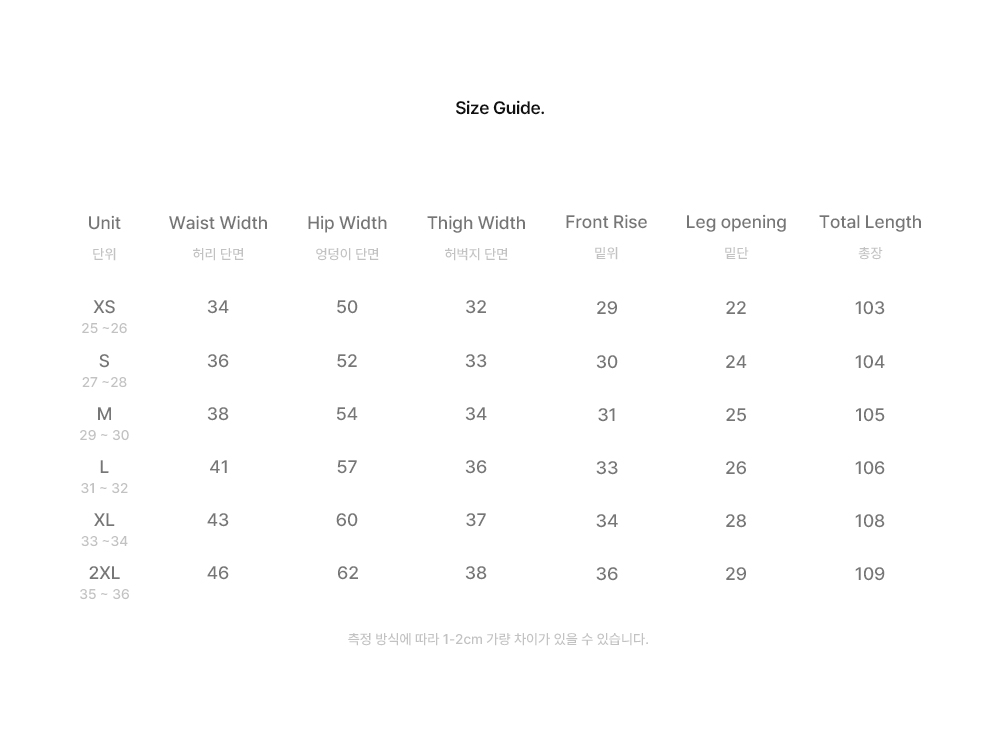Click the XS waist width value 34
The height and width of the screenshot is (738, 1000).
[x=218, y=307]
